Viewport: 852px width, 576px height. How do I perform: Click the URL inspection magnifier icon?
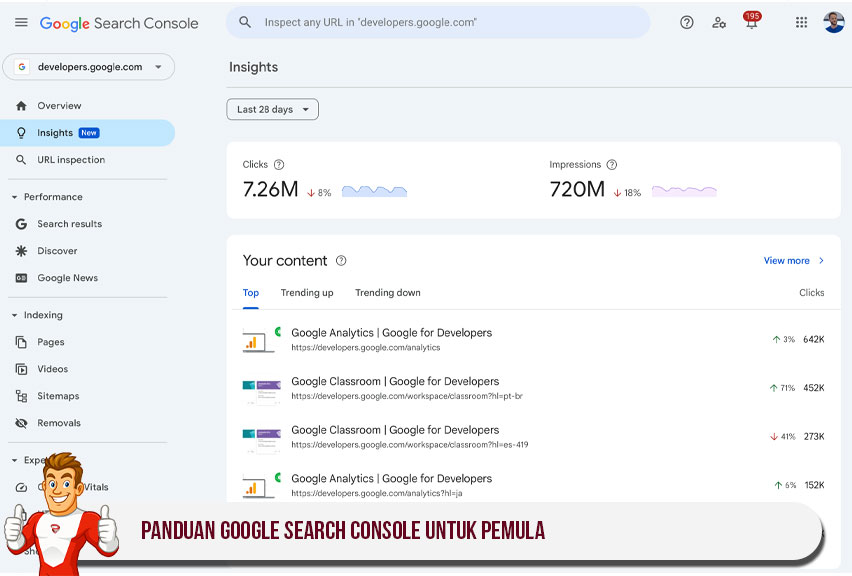click(x=21, y=160)
